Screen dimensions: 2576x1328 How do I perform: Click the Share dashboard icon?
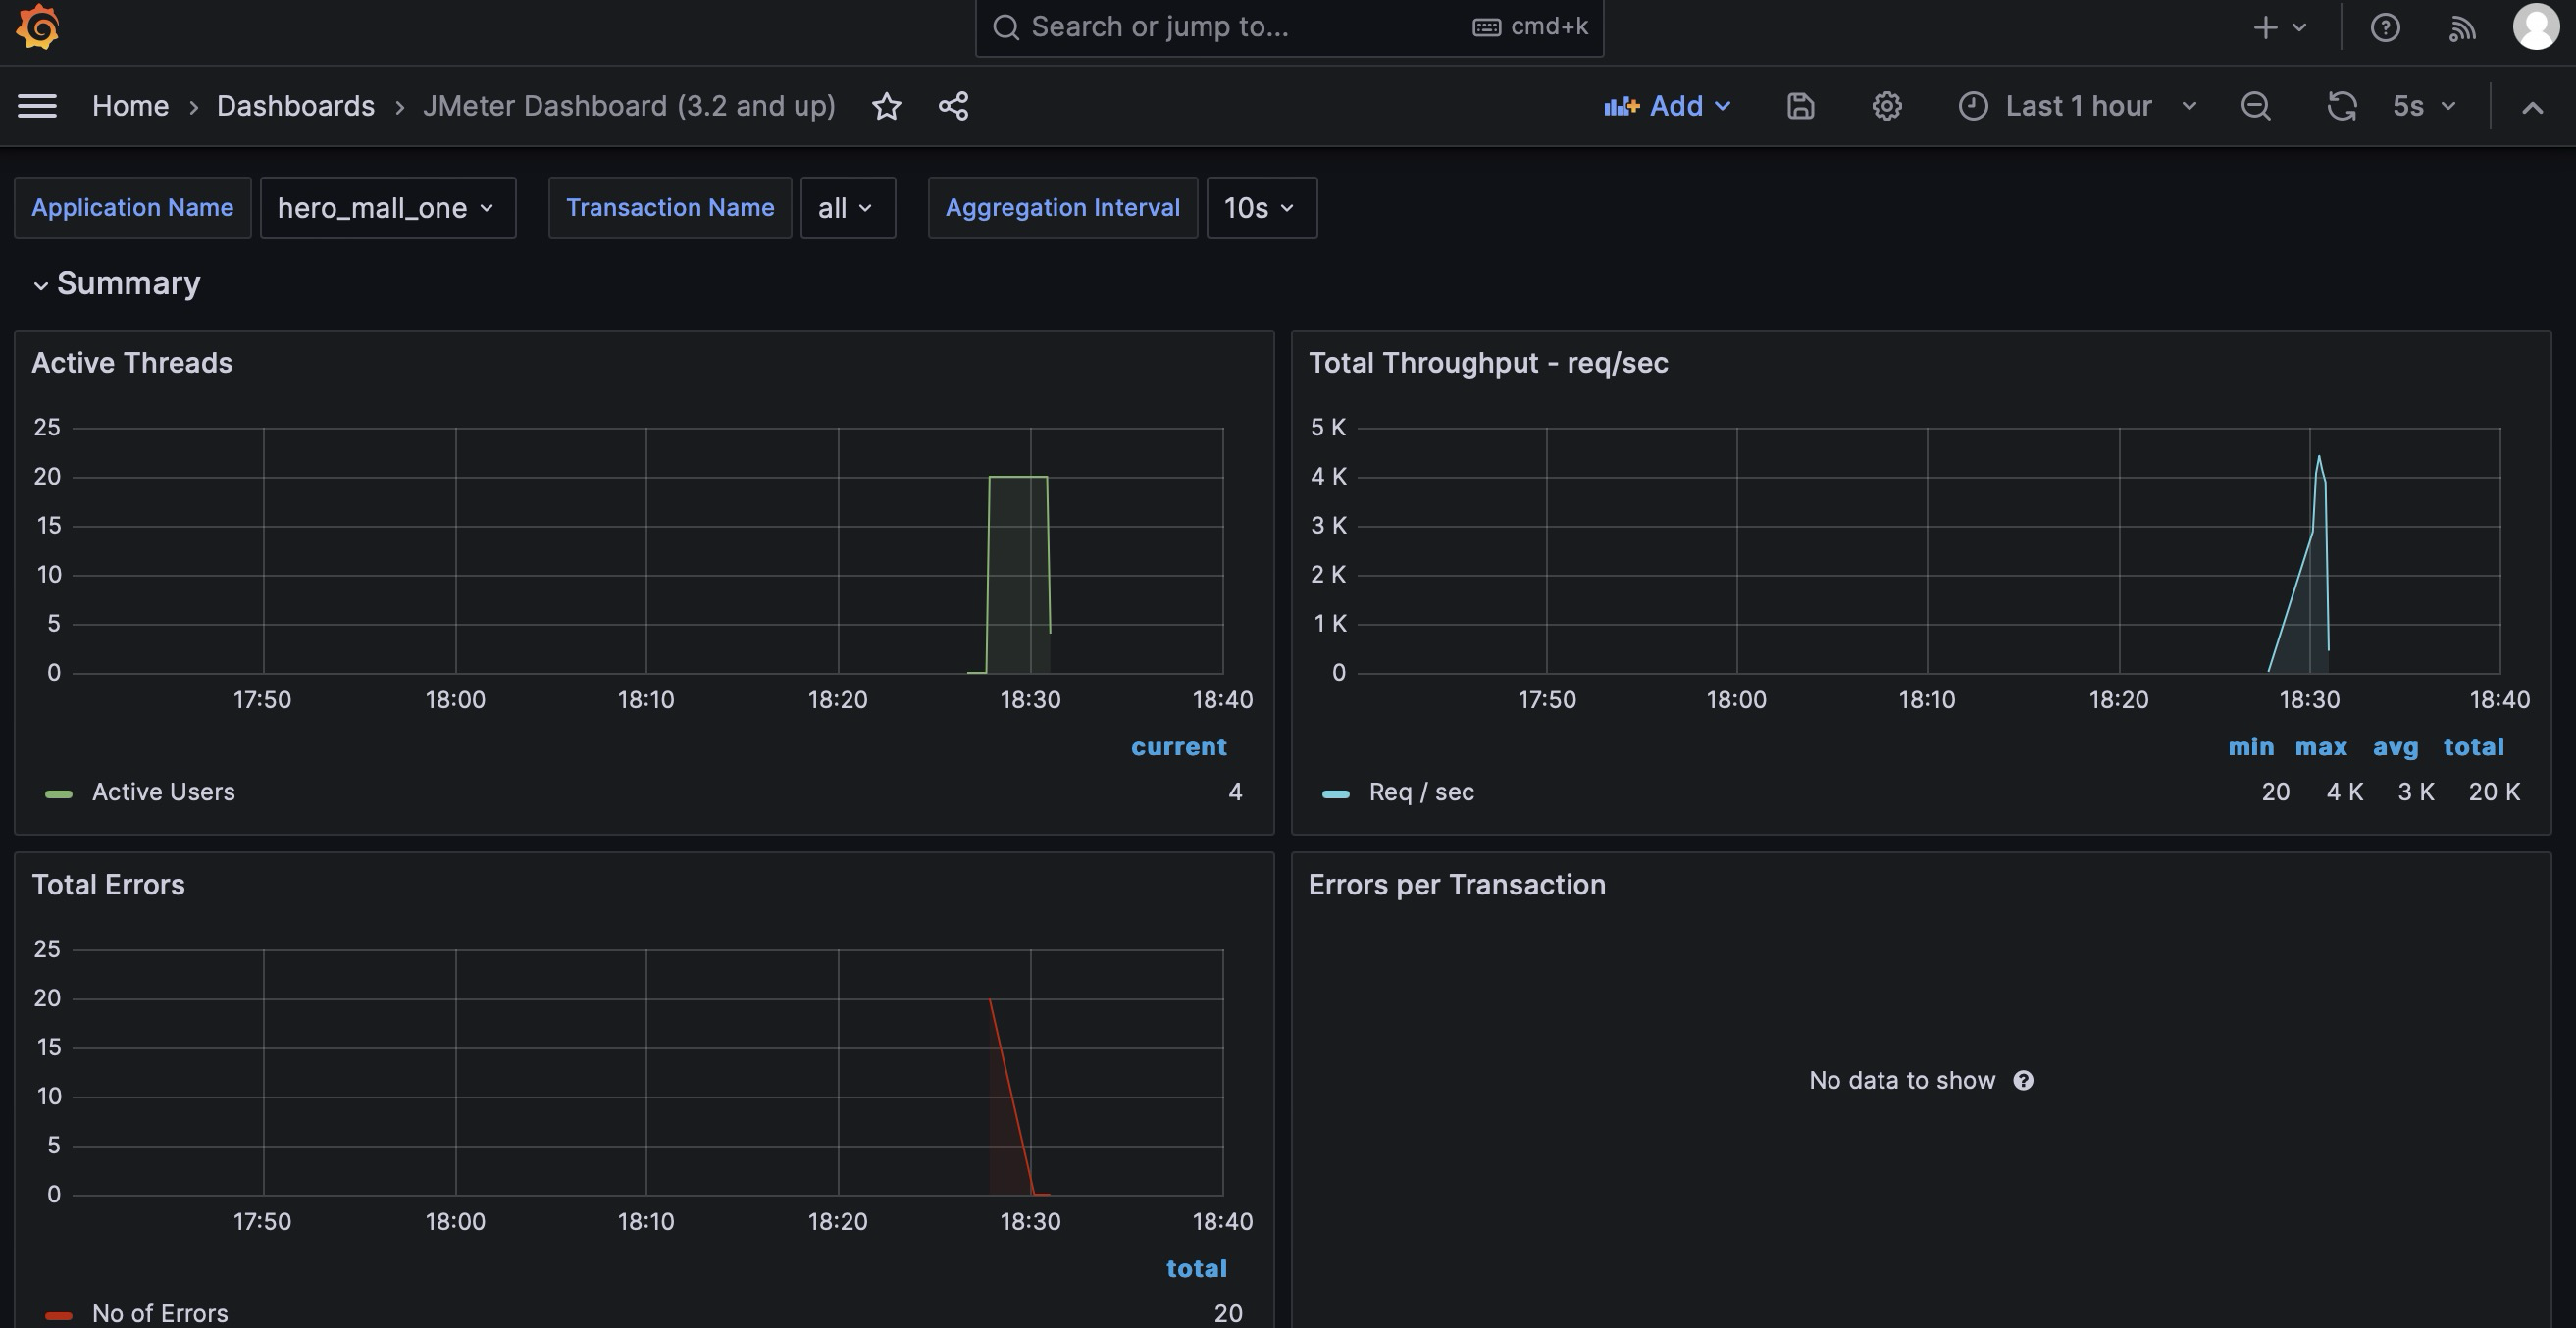click(x=952, y=105)
